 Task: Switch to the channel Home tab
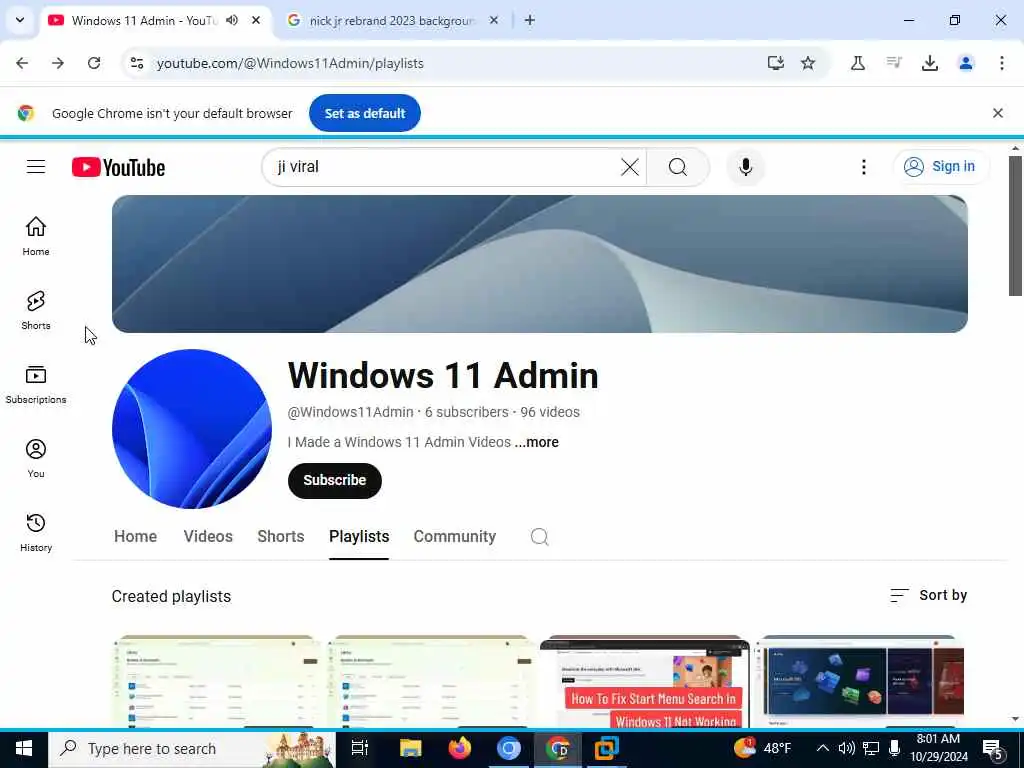point(135,537)
